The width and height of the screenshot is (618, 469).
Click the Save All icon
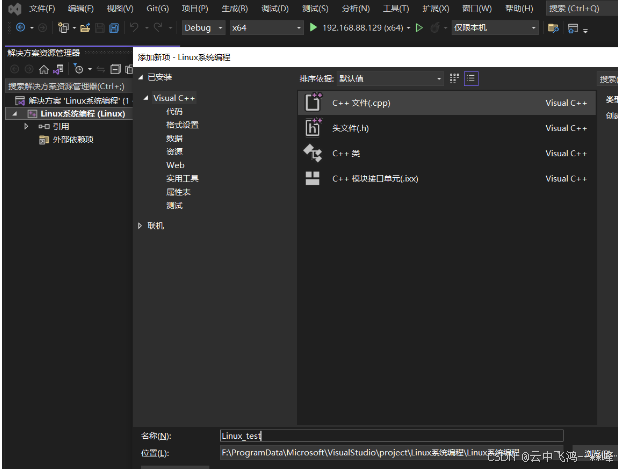click(x=114, y=28)
